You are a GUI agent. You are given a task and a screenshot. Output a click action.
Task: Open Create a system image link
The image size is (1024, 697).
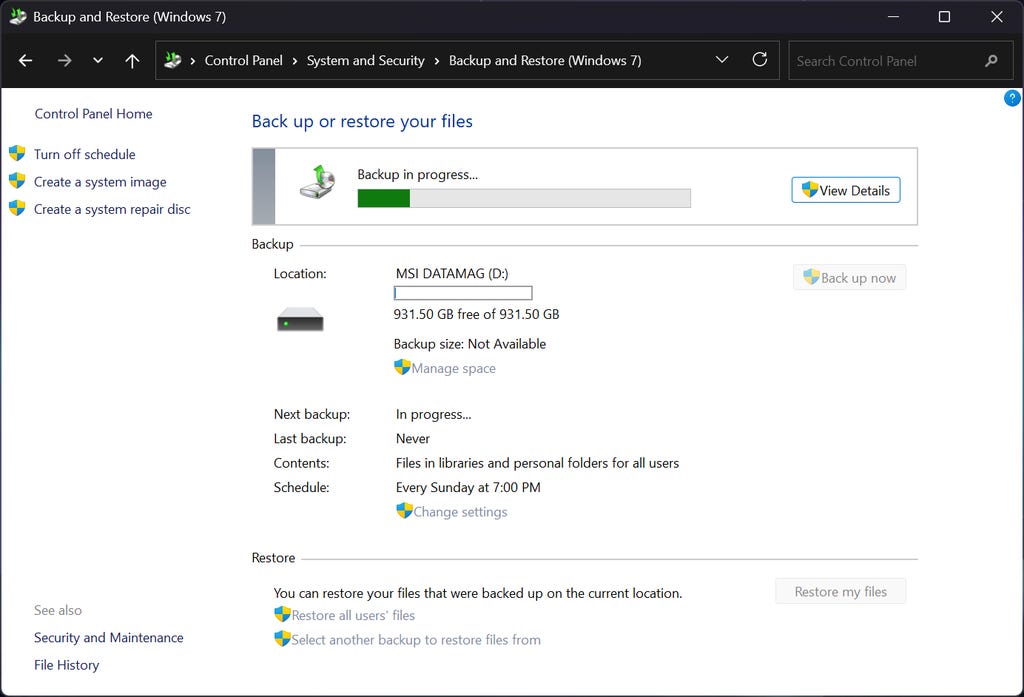point(100,182)
